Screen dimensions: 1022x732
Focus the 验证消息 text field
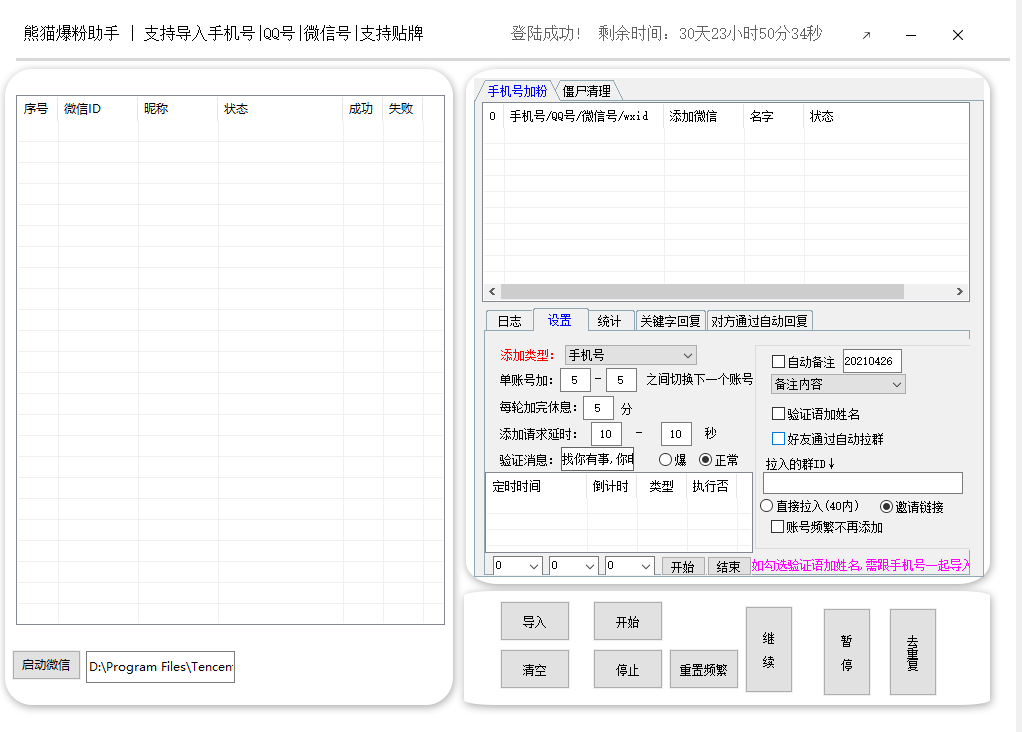(597, 460)
